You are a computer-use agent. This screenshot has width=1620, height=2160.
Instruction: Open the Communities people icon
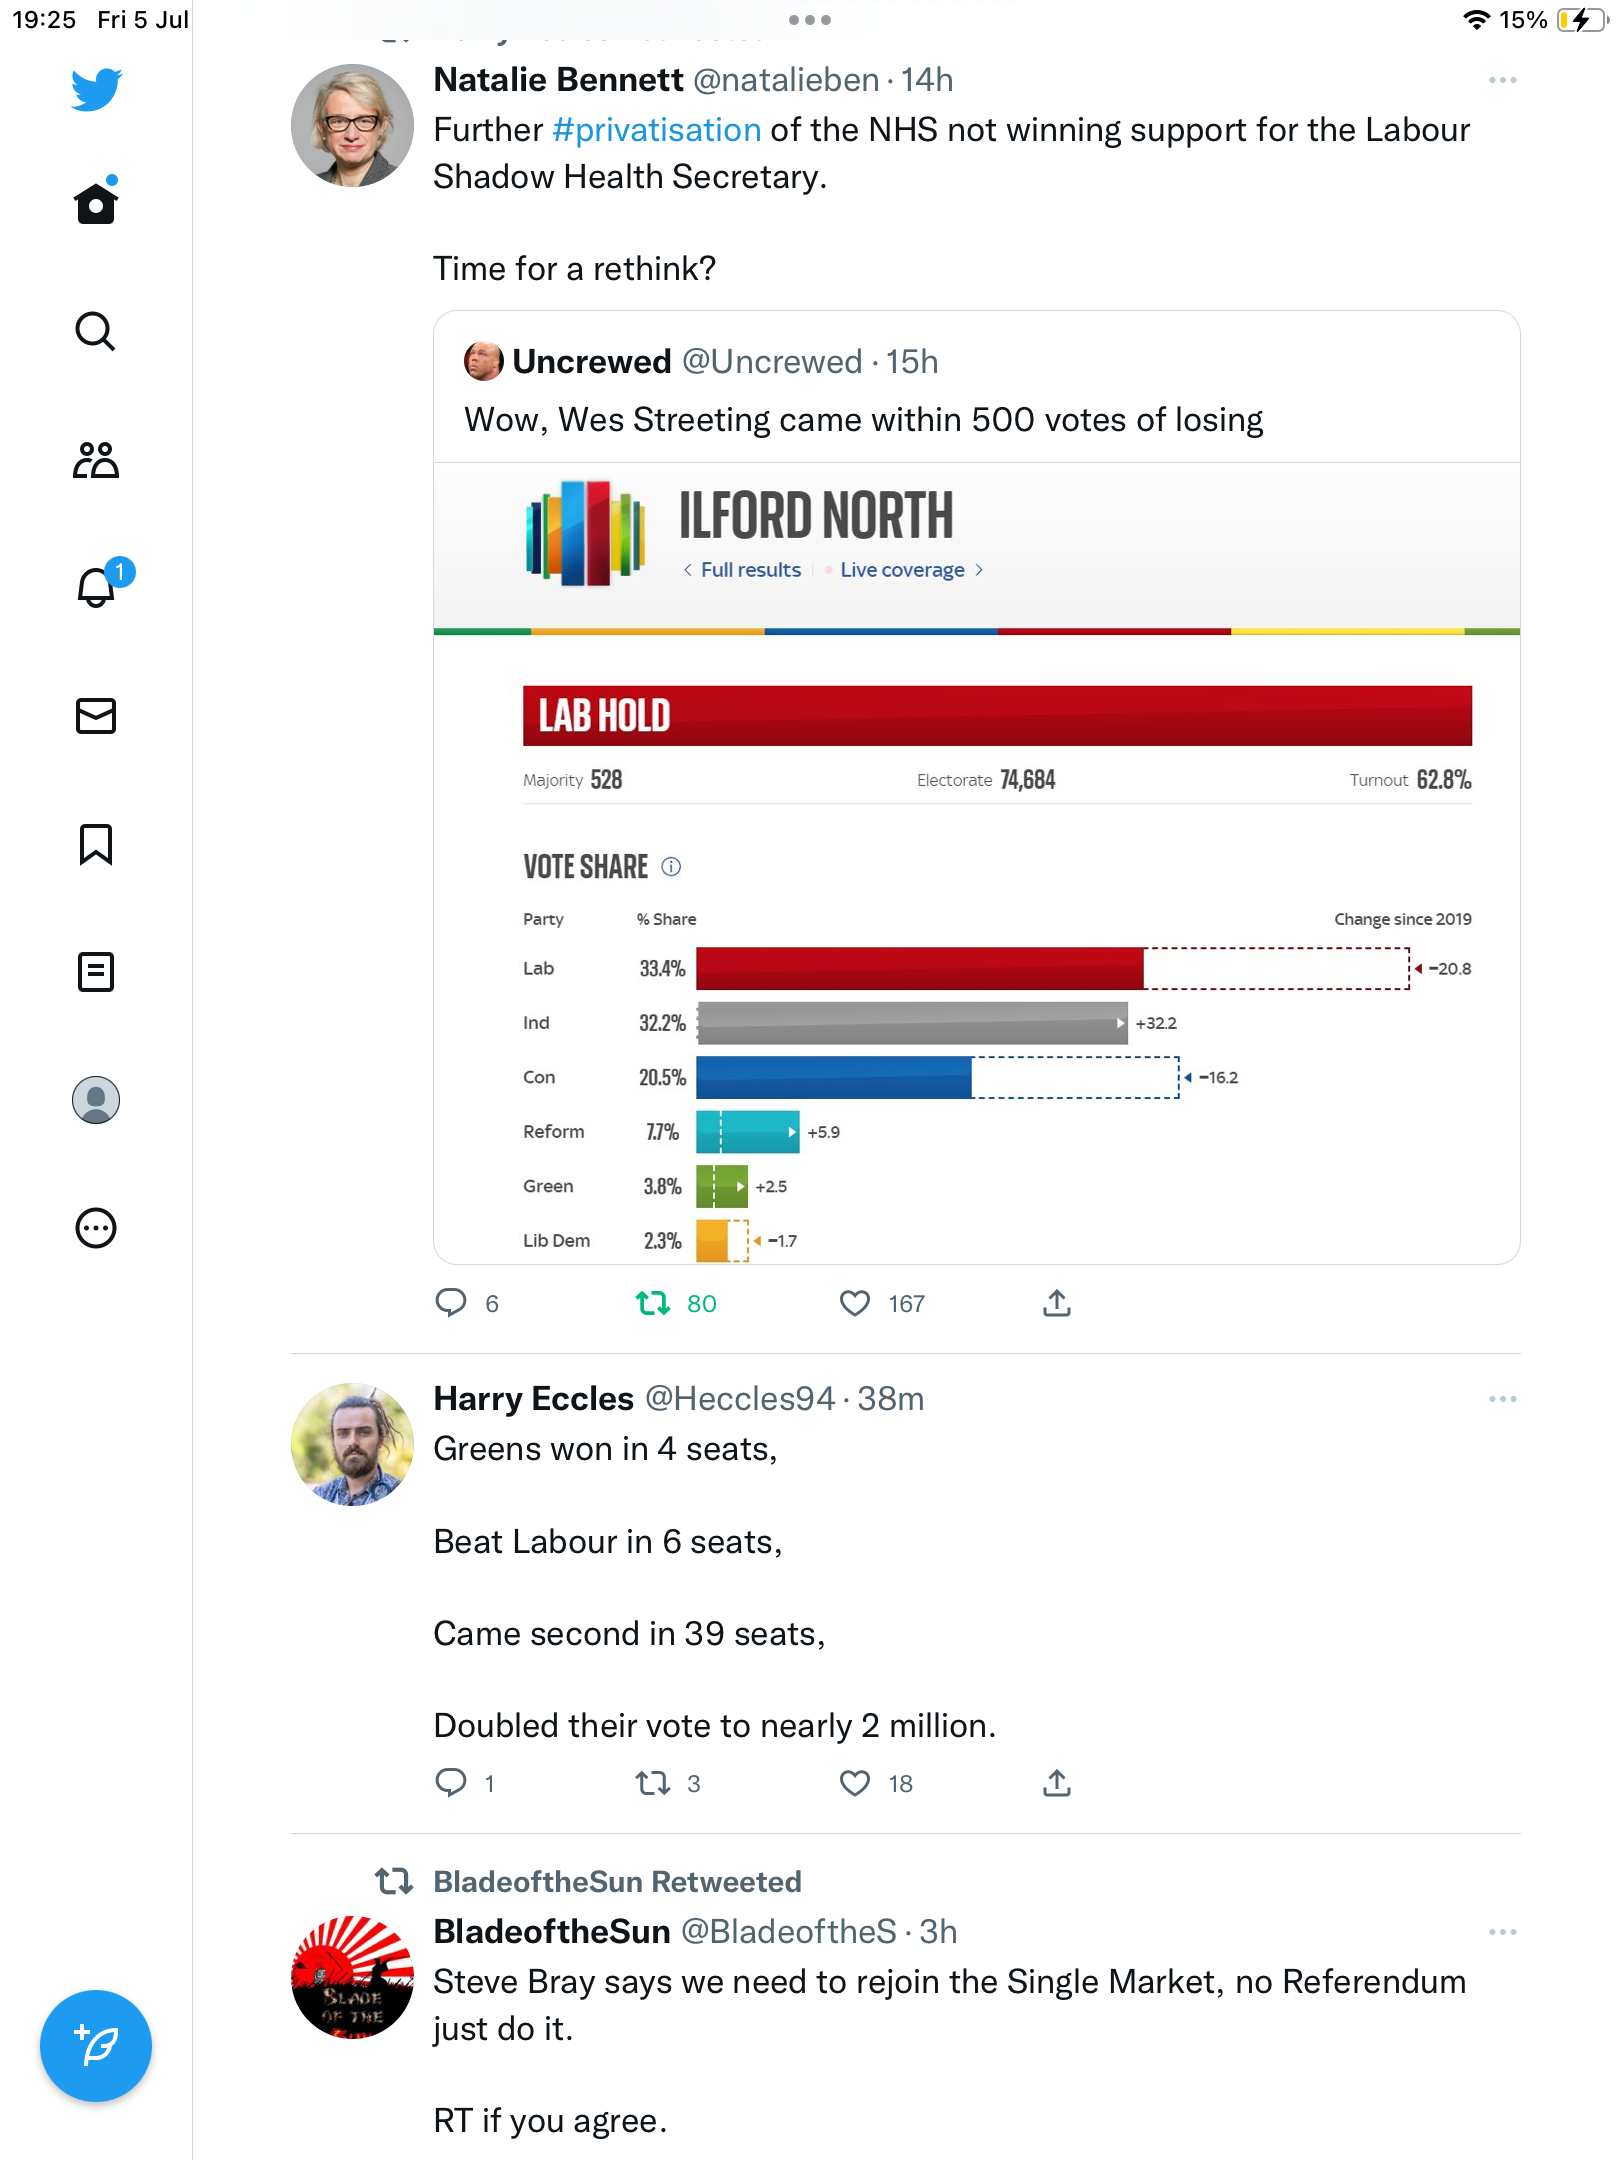(x=96, y=460)
